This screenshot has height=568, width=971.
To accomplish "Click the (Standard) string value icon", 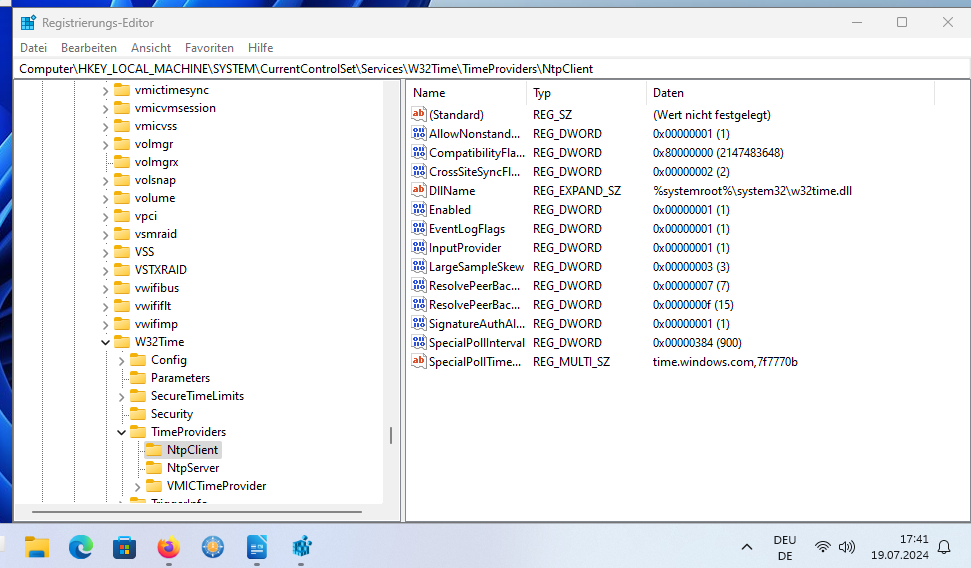I will tap(419, 114).
